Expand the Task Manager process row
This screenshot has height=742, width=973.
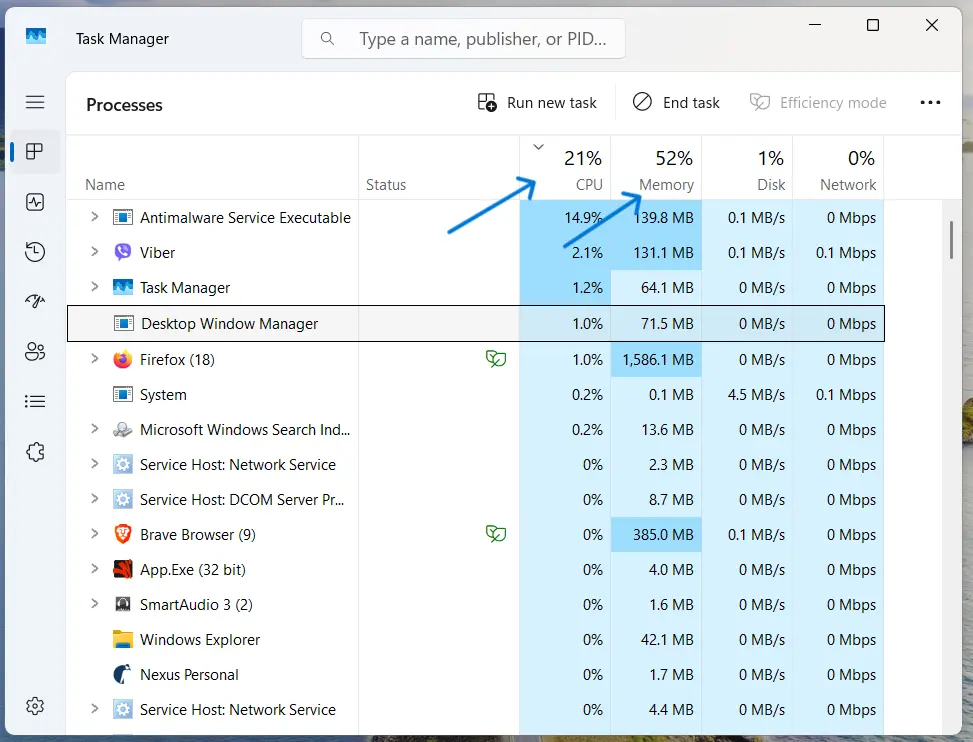point(94,287)
